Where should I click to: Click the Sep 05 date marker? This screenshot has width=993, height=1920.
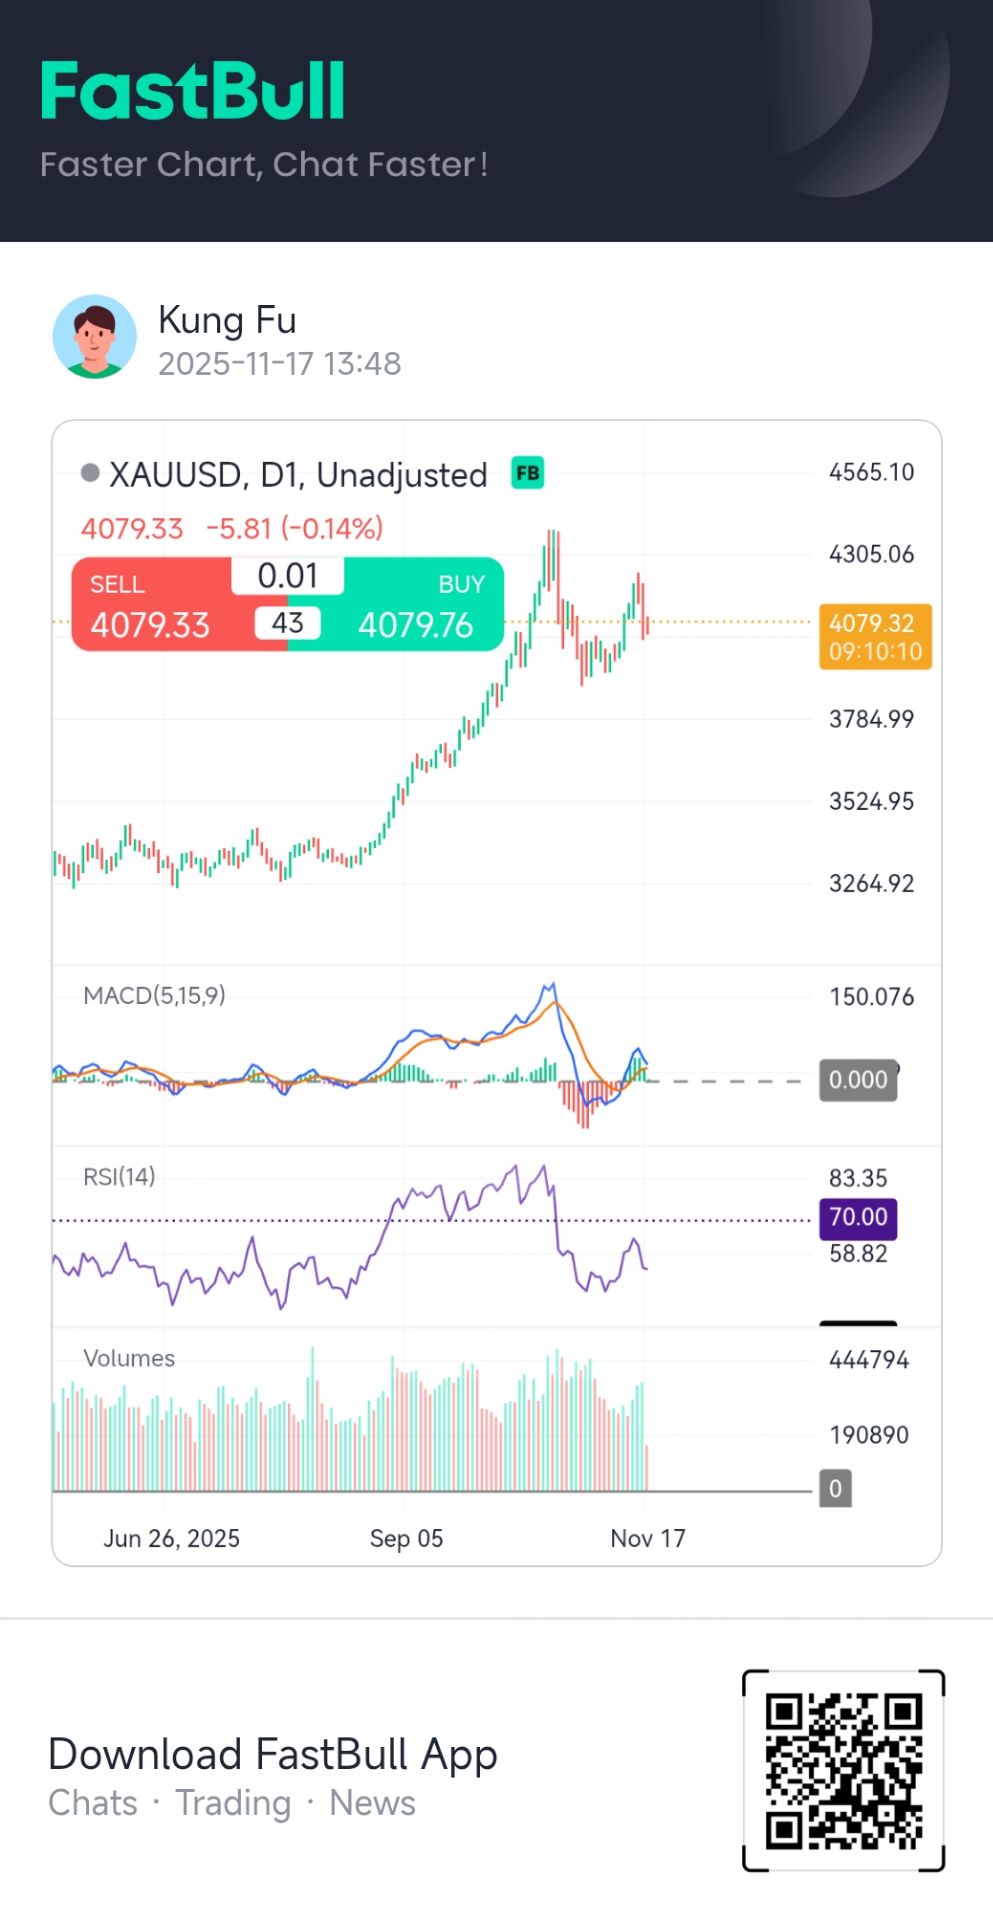[x=406, y=1538]
